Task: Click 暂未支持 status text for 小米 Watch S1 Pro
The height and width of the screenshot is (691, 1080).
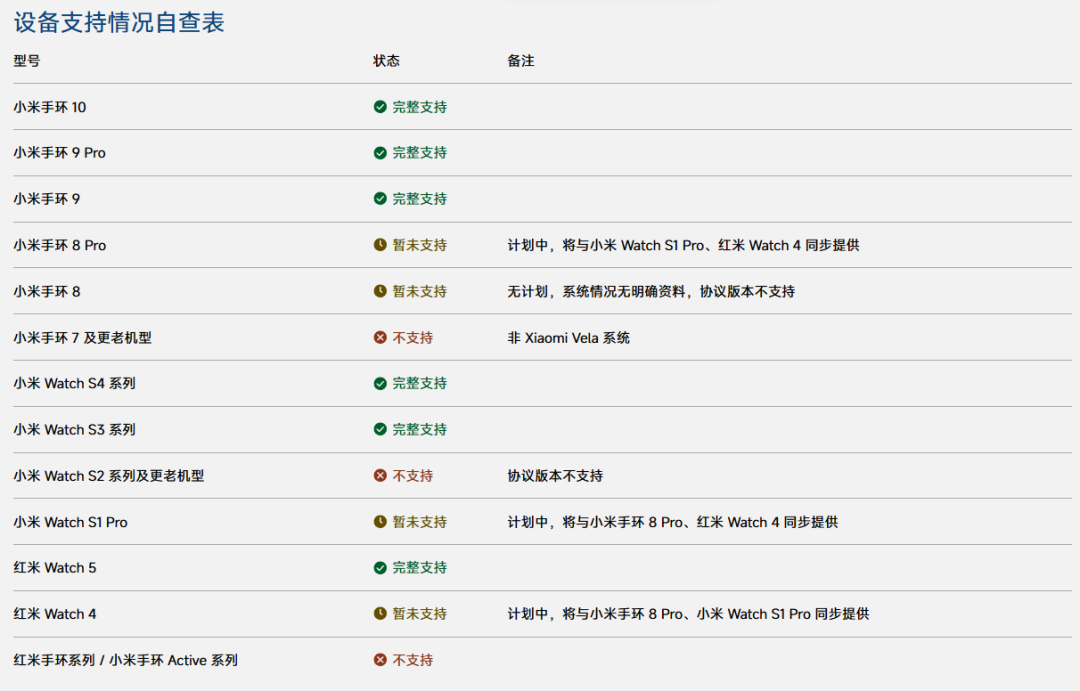Action: point(419,522)
